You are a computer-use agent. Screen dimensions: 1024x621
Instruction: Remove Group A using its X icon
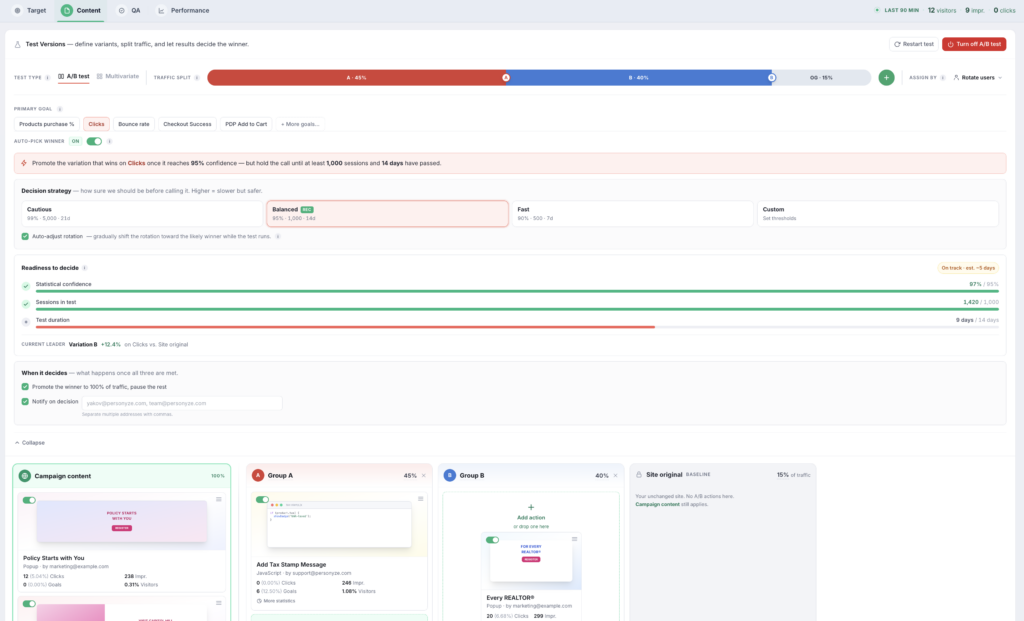(424, 475)
